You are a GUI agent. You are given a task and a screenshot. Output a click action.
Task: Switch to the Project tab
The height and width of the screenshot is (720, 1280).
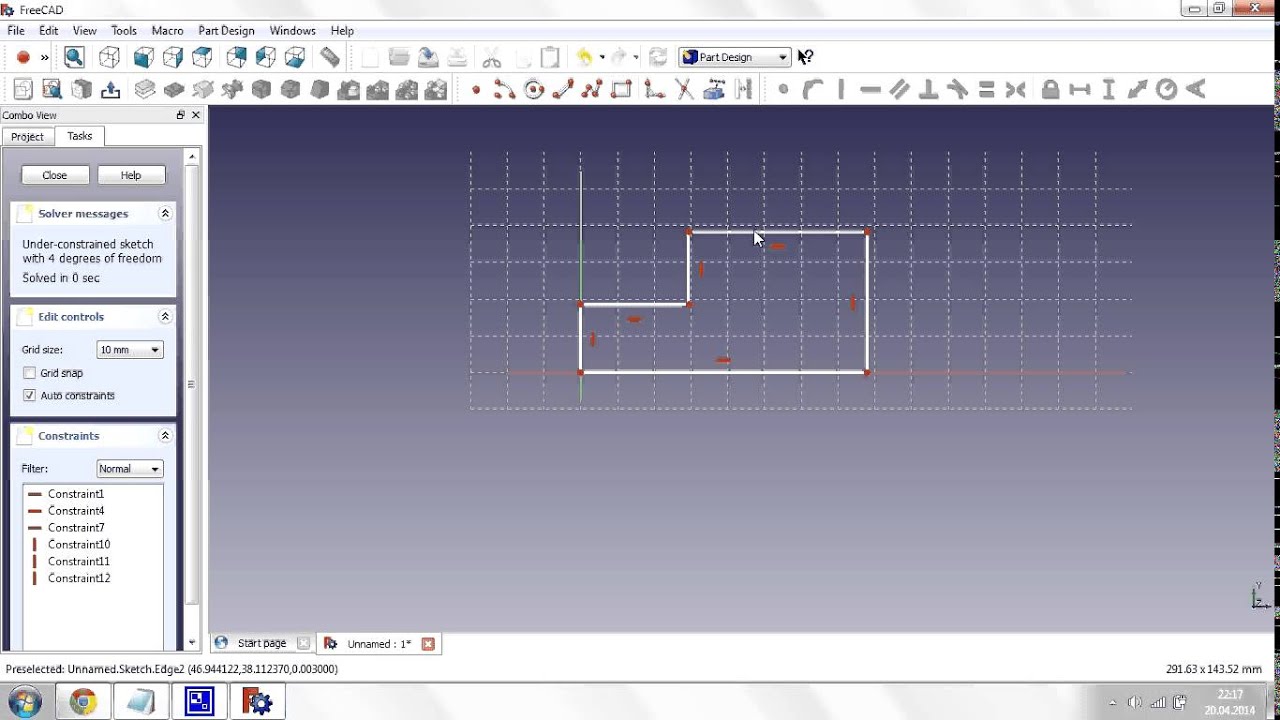click(x=27, y=136)
